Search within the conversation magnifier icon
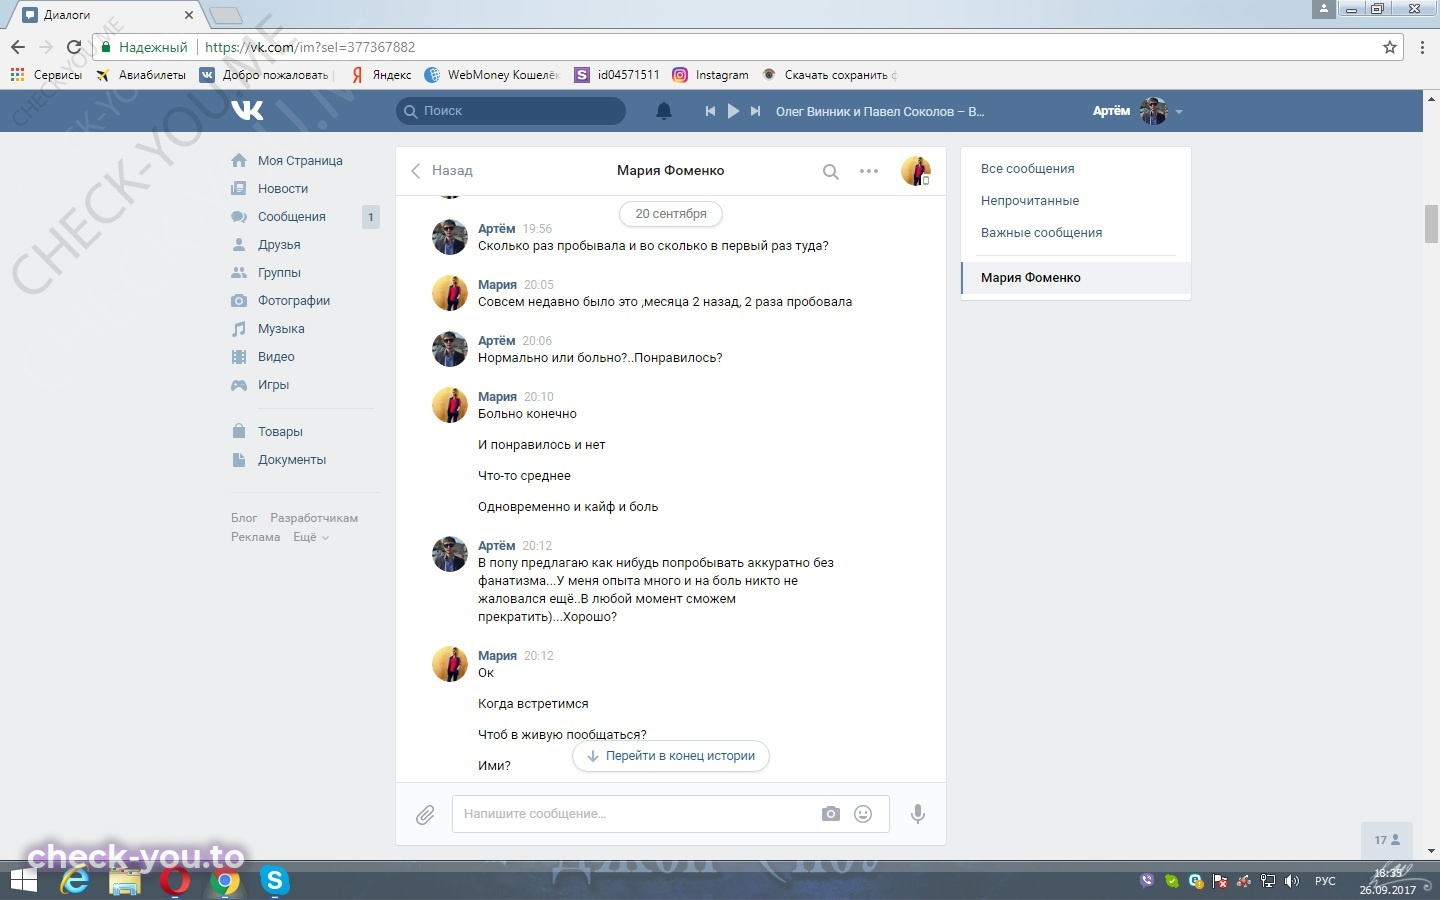The image size is (1444, 900). [830, 171]
